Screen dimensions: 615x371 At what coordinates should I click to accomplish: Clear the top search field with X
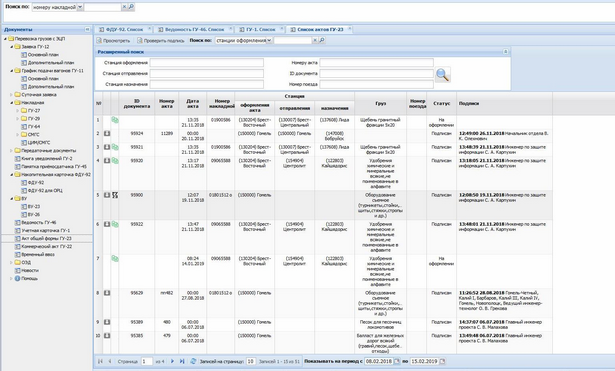pos(124,7)
